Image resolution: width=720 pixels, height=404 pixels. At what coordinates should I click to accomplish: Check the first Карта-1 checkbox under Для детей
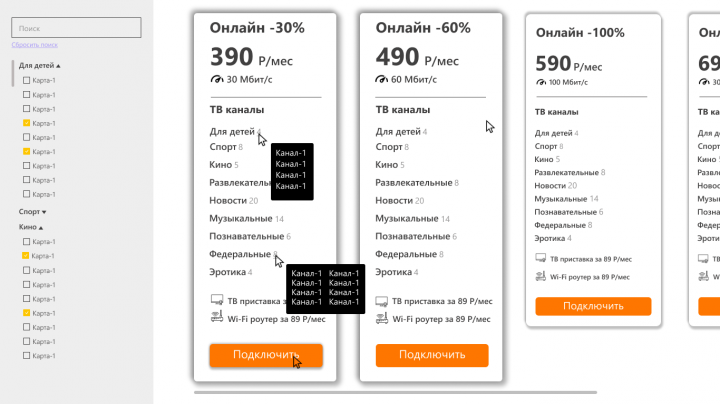click(27, 80)
